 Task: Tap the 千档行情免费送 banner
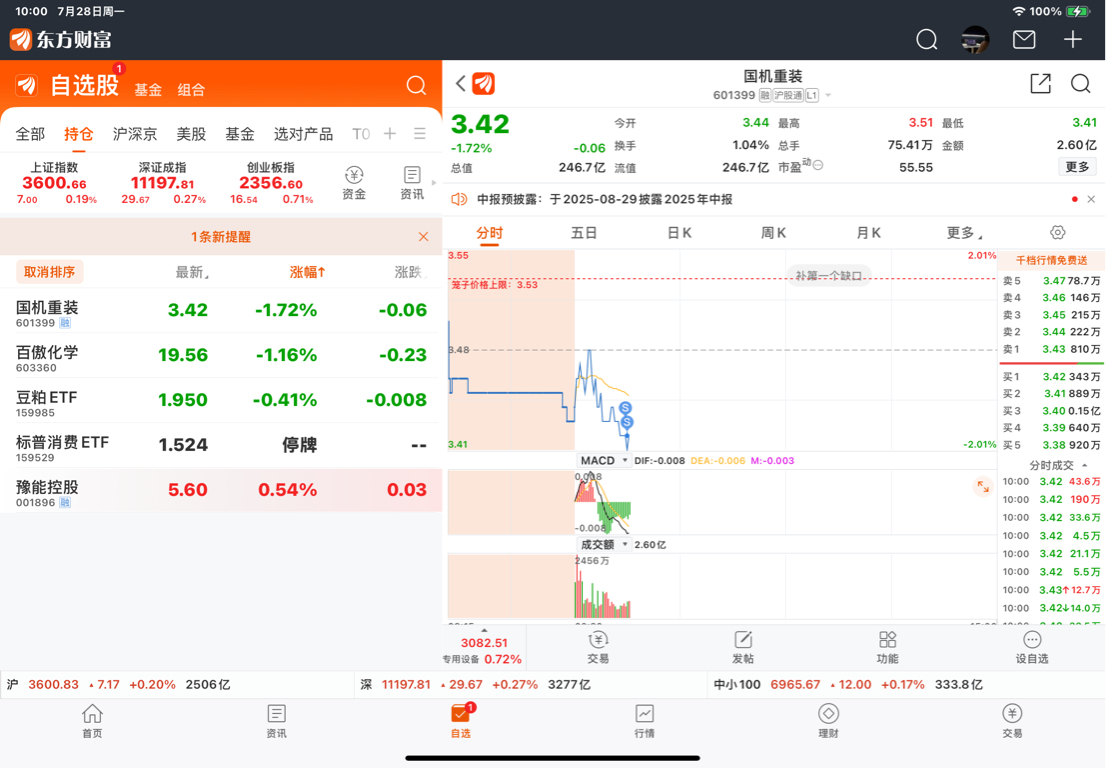pos(1051,260)
